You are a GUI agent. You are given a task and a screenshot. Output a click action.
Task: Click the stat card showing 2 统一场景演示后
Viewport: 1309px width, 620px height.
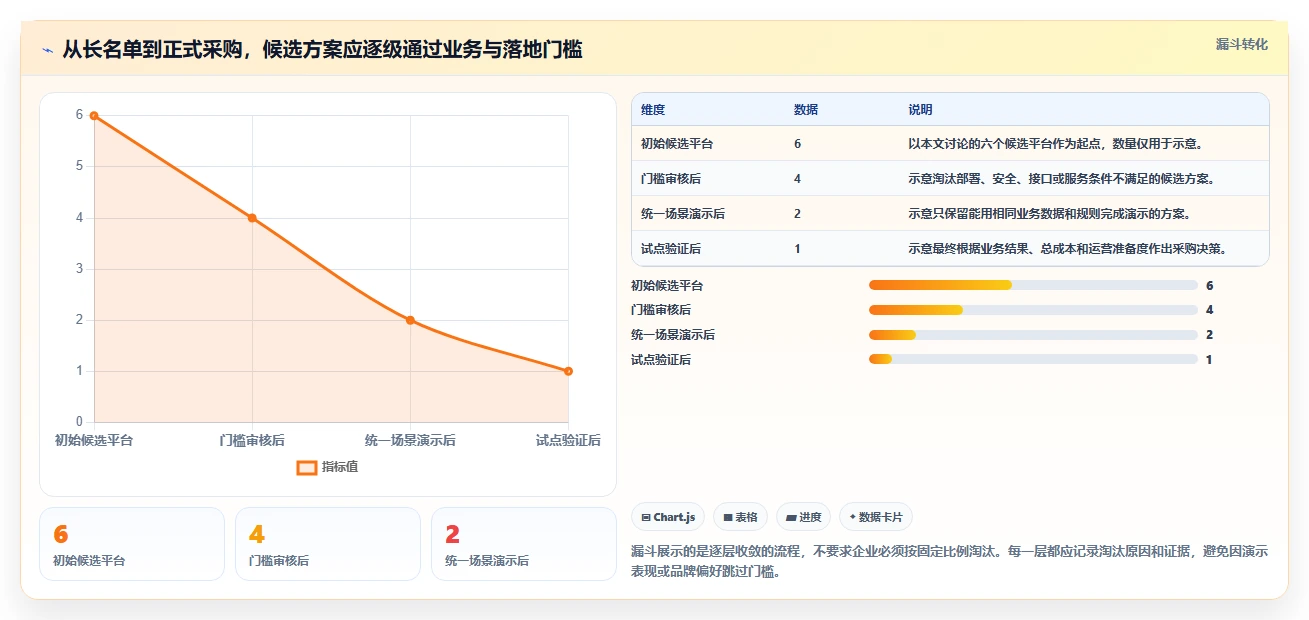[524, 544]
